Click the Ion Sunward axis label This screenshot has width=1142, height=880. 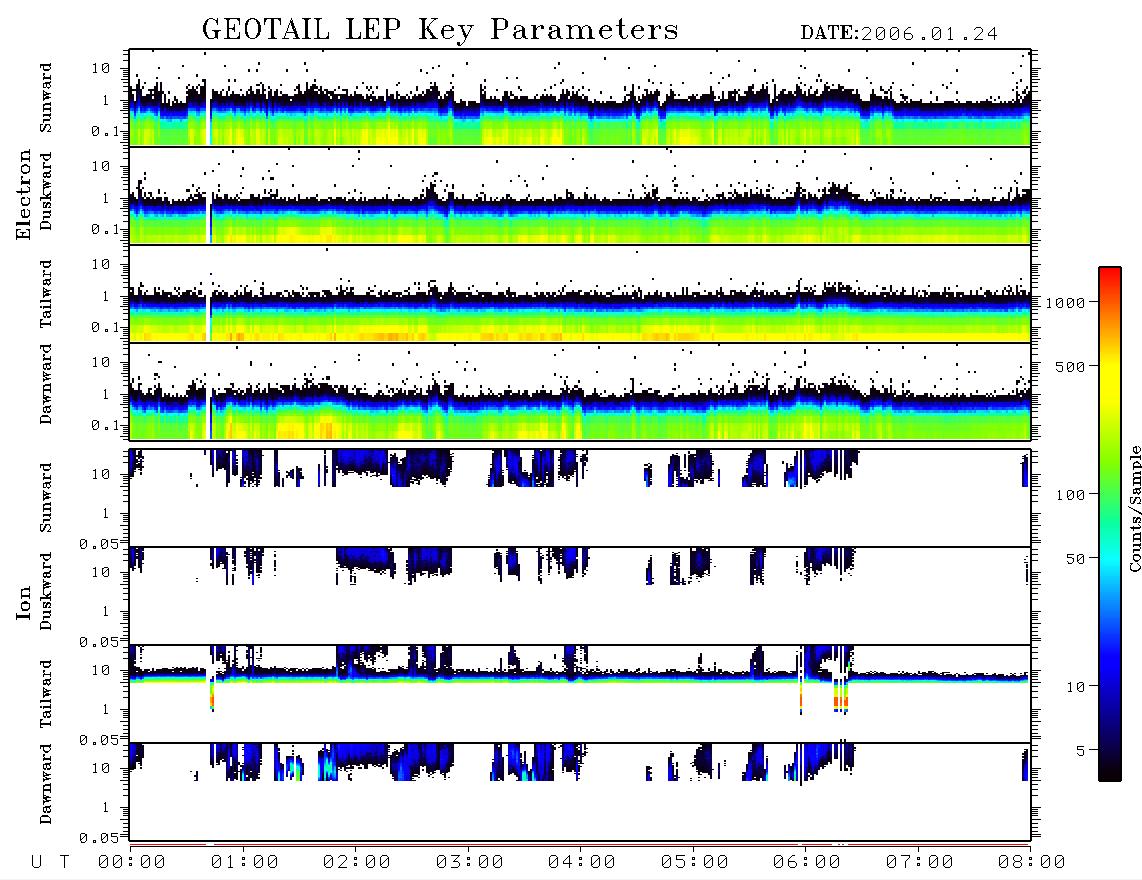coord(45,498)
